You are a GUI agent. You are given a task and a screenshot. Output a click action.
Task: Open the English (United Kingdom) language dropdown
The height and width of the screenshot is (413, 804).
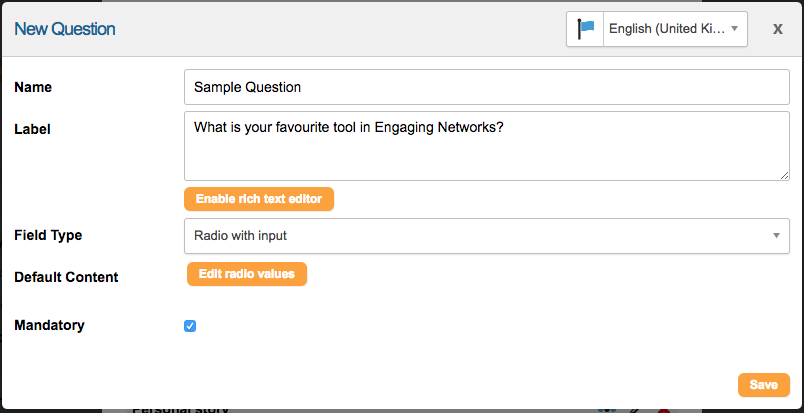point(675,29)
